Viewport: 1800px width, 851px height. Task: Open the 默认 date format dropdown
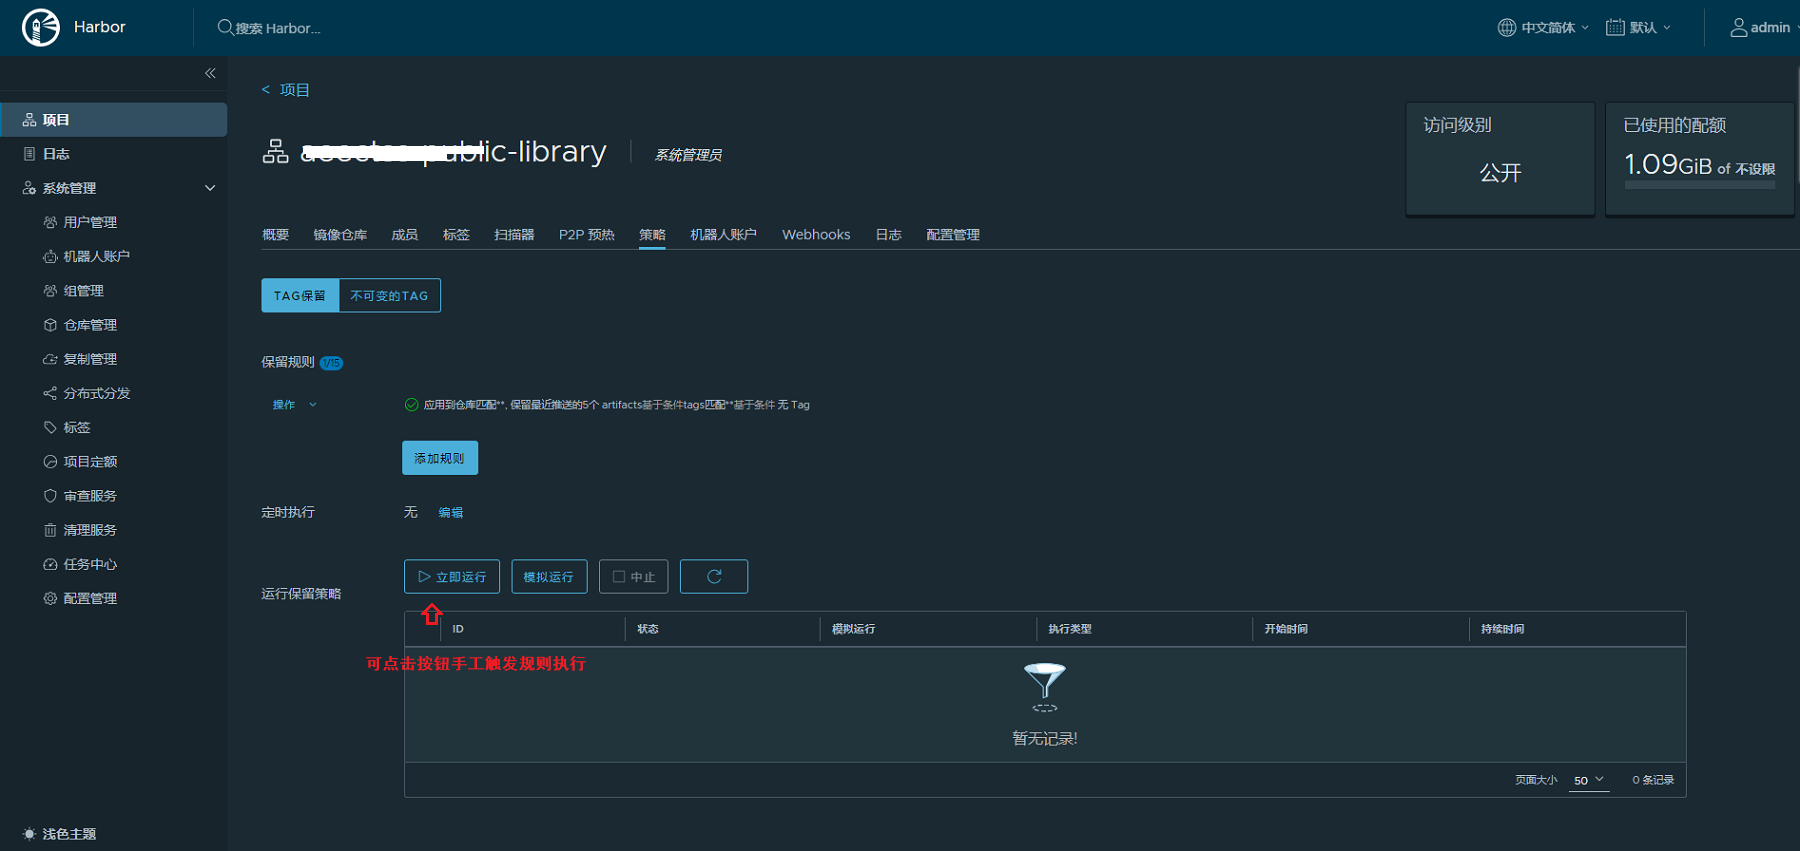pyautogui.click(x=1639, y=27)
